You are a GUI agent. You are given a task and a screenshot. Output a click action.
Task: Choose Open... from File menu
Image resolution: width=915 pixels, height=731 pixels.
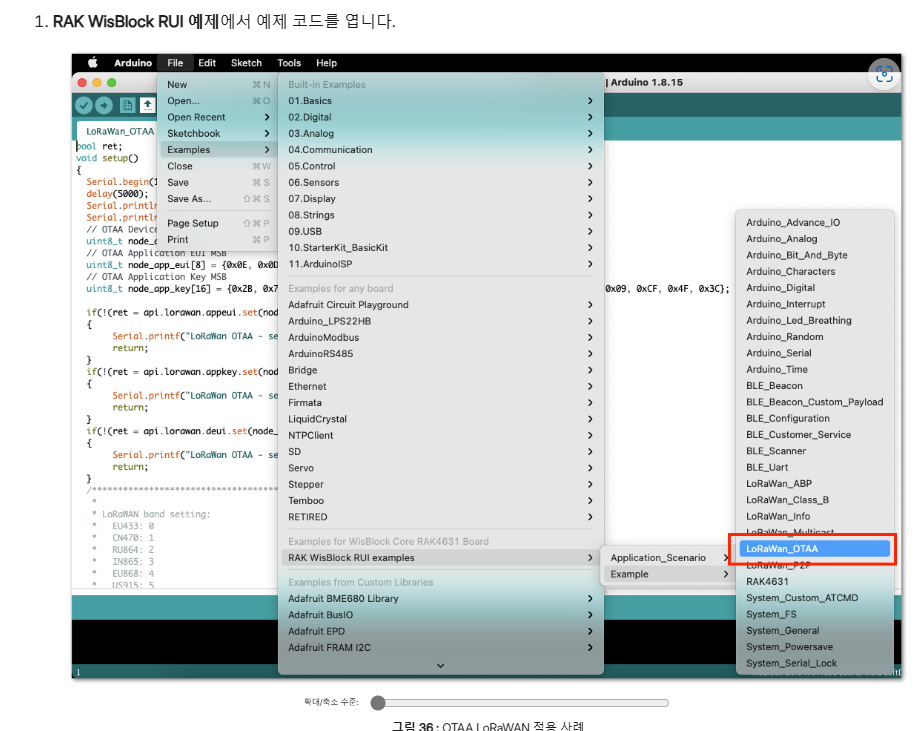(x=217, y=101)
